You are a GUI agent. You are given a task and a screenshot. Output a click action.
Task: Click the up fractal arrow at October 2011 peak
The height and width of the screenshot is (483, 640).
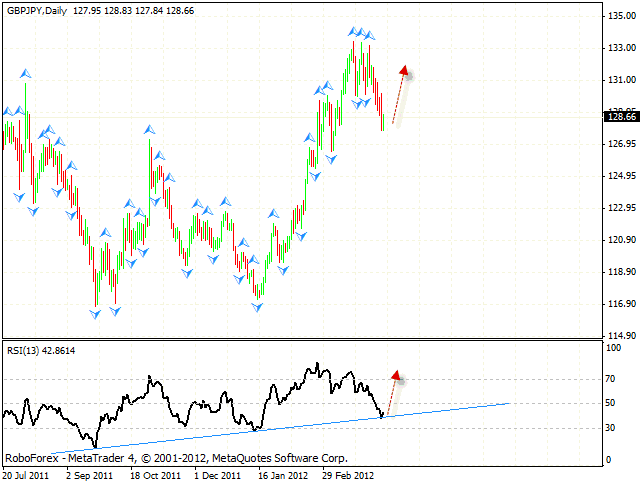[x=149, y=130]
